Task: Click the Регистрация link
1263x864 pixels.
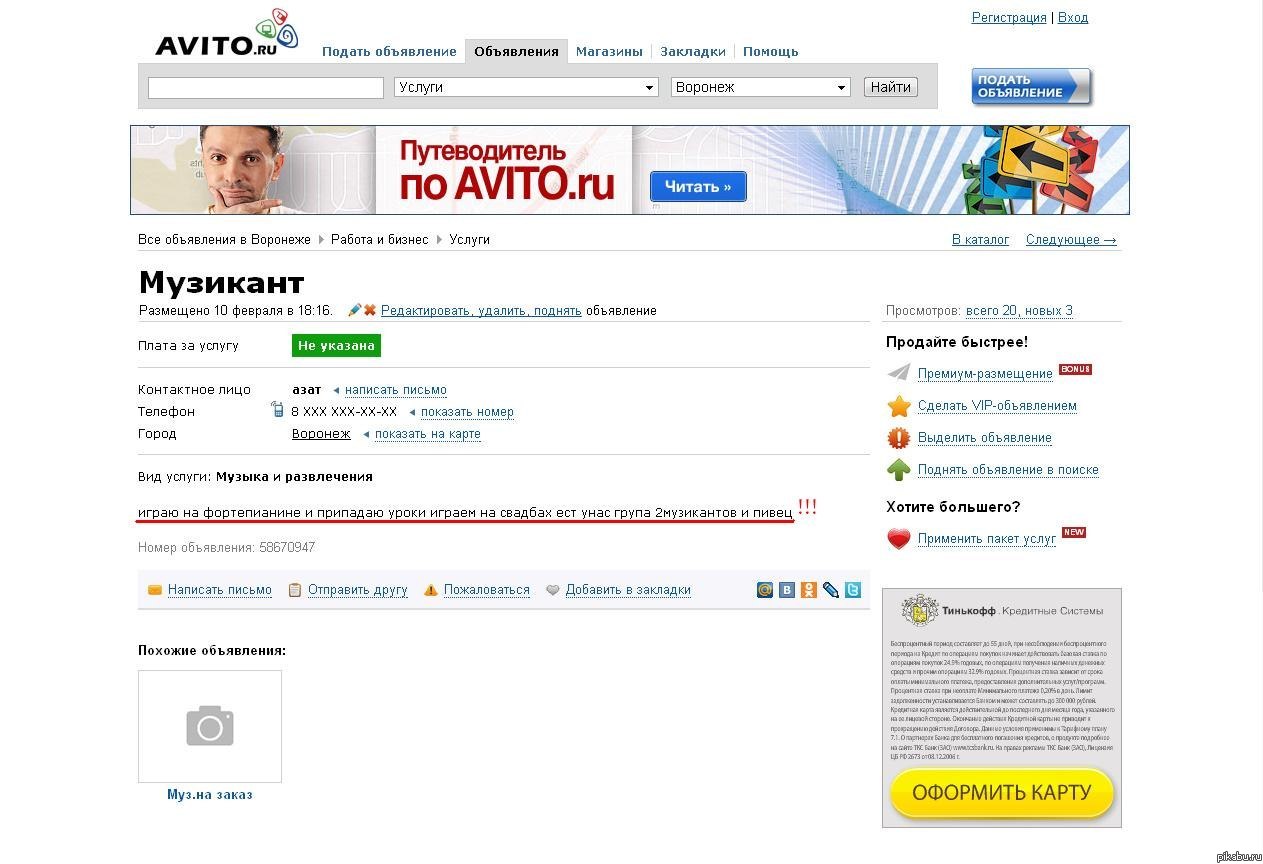Action: (1009, 18)
